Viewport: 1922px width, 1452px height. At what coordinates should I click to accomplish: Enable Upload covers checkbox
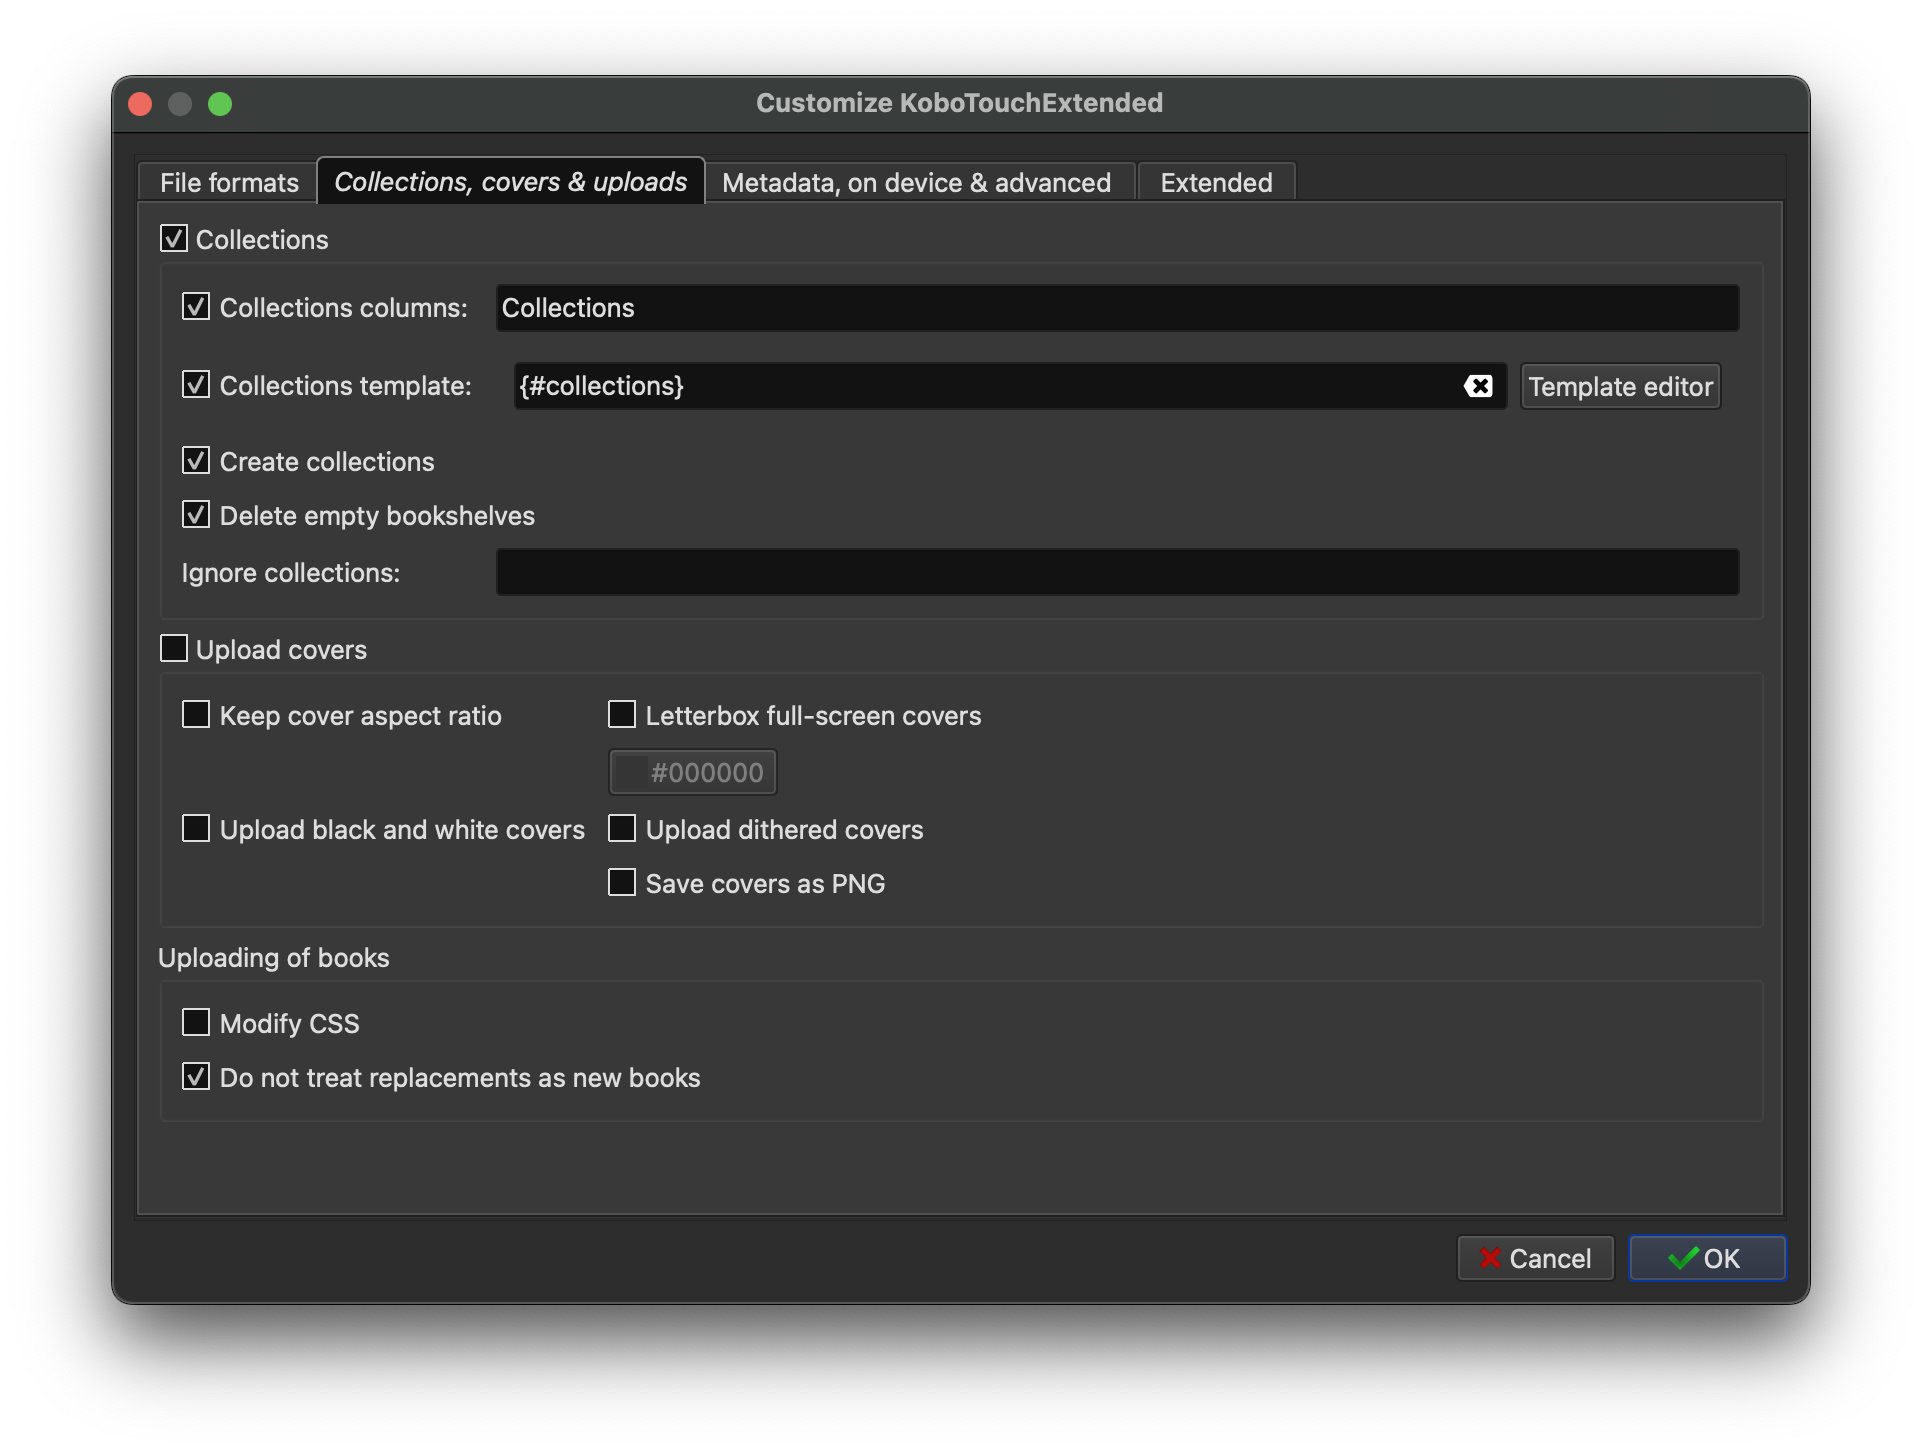tap(174, 649)
